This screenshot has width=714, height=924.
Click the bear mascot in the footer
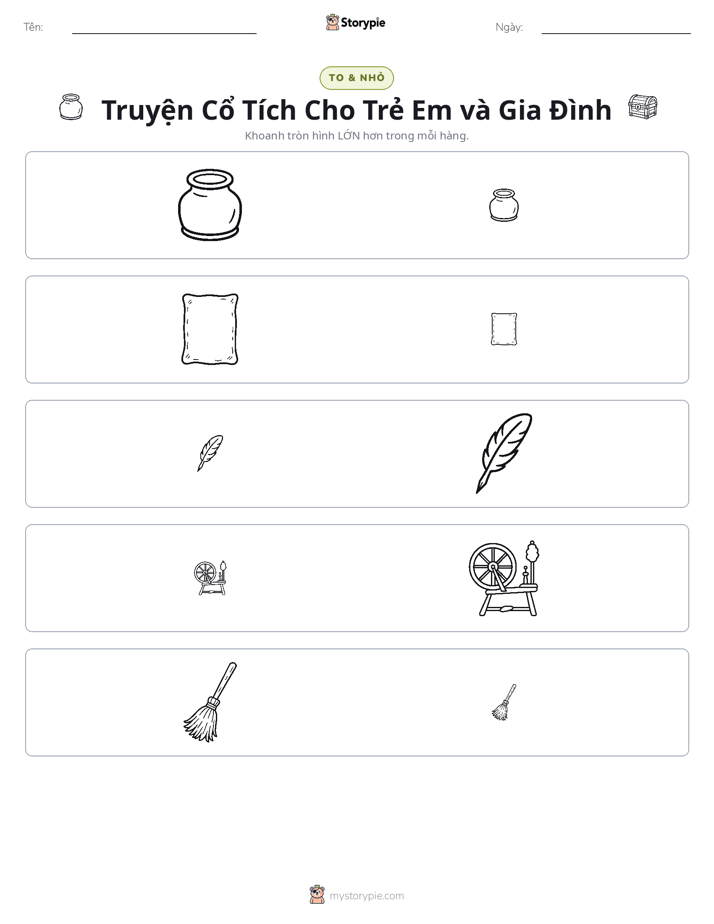click(317, 895)
